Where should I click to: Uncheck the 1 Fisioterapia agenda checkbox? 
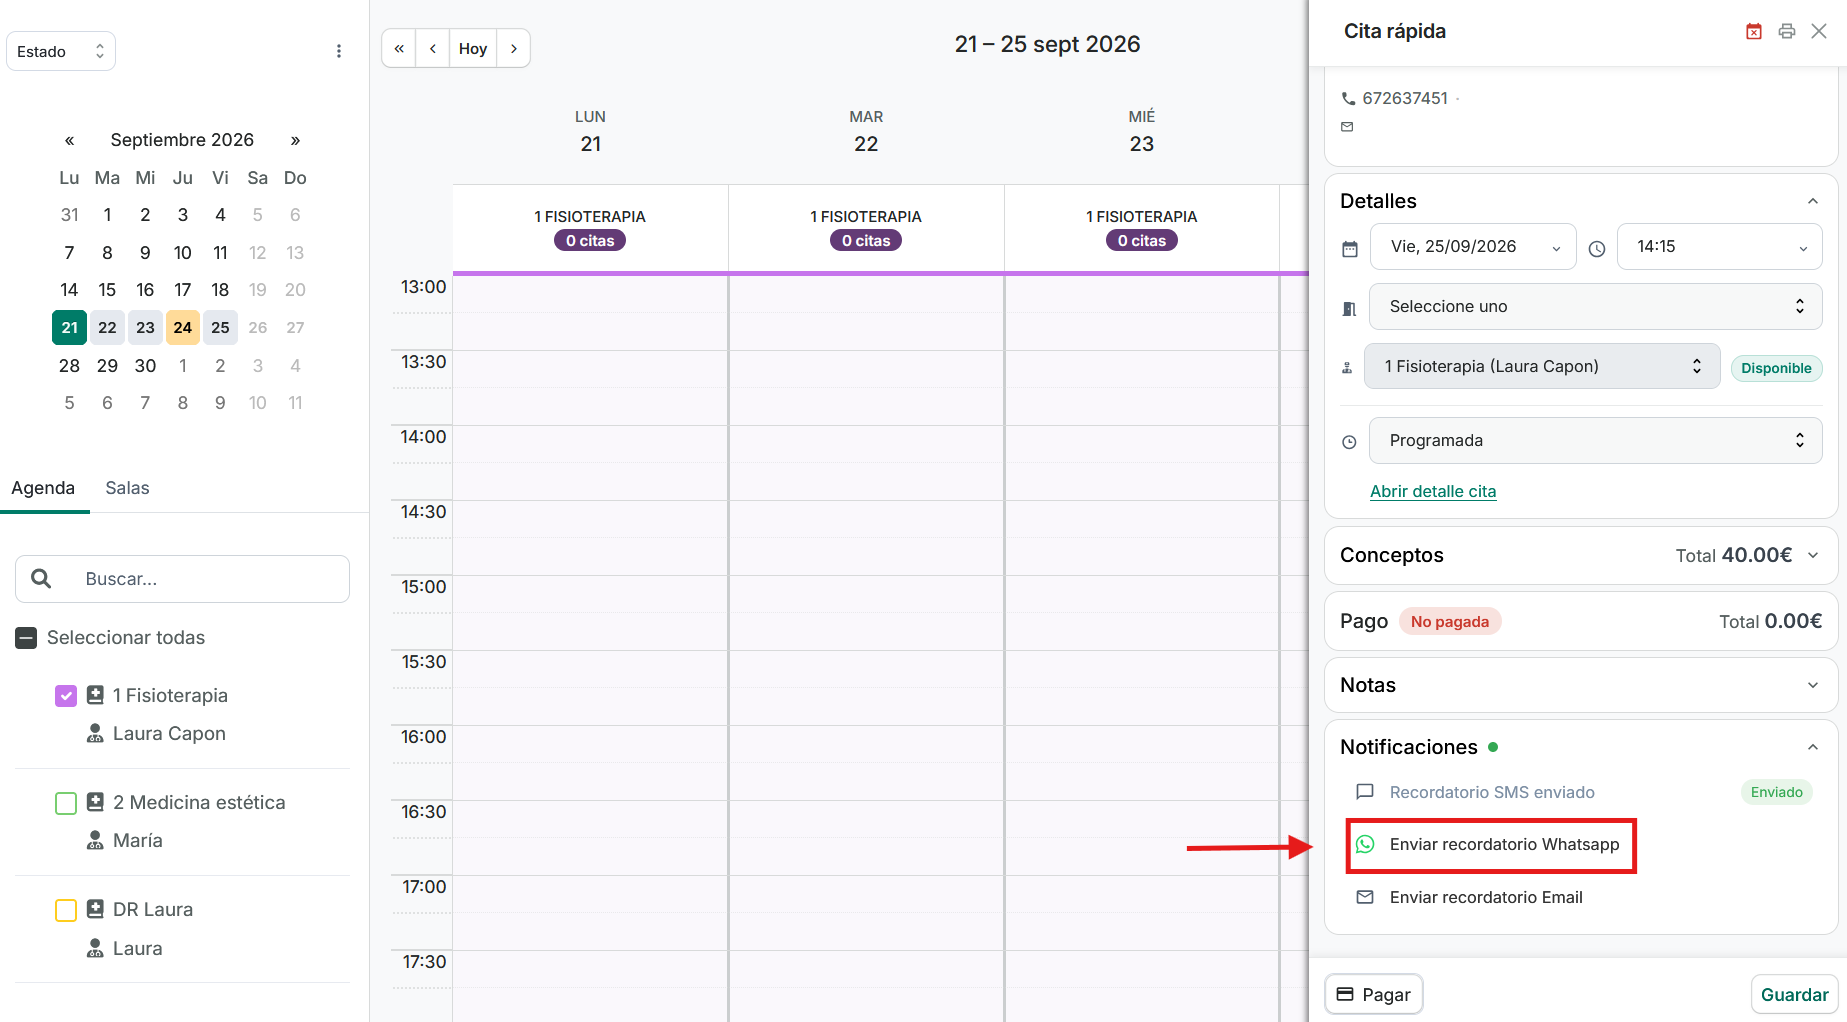coord(66,695)
